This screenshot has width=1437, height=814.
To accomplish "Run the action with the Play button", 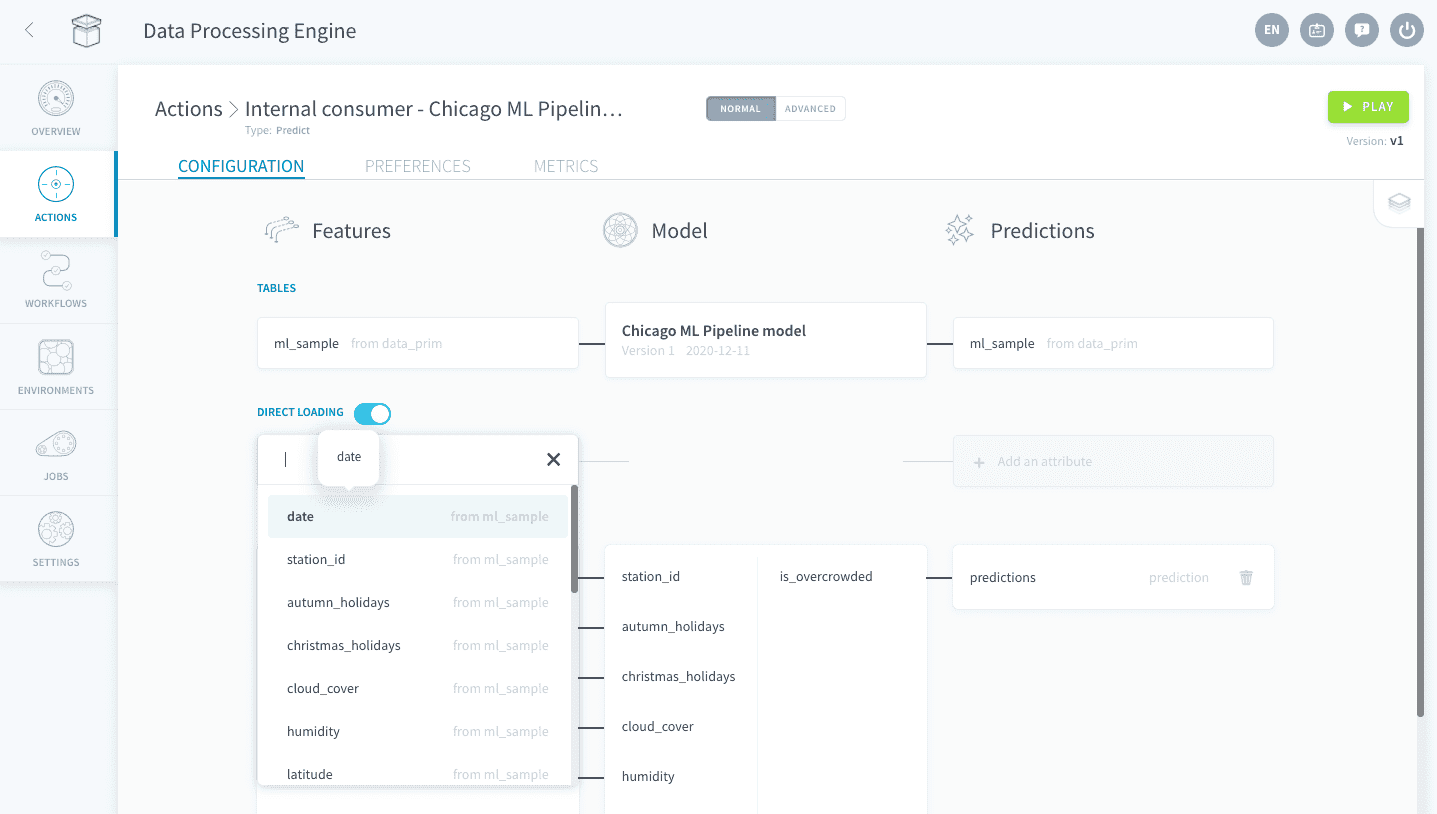I will click(x=1368, y=107).
